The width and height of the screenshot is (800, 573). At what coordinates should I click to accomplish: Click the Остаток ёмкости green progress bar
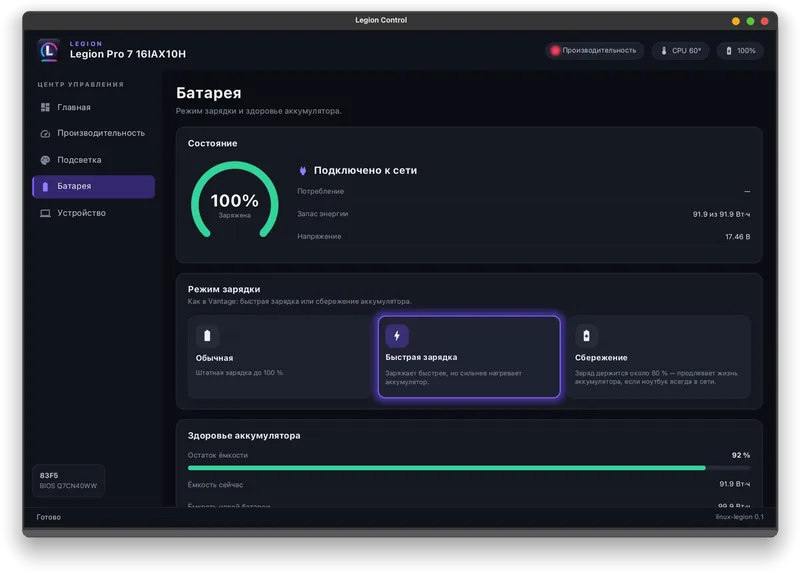point(469,468)
